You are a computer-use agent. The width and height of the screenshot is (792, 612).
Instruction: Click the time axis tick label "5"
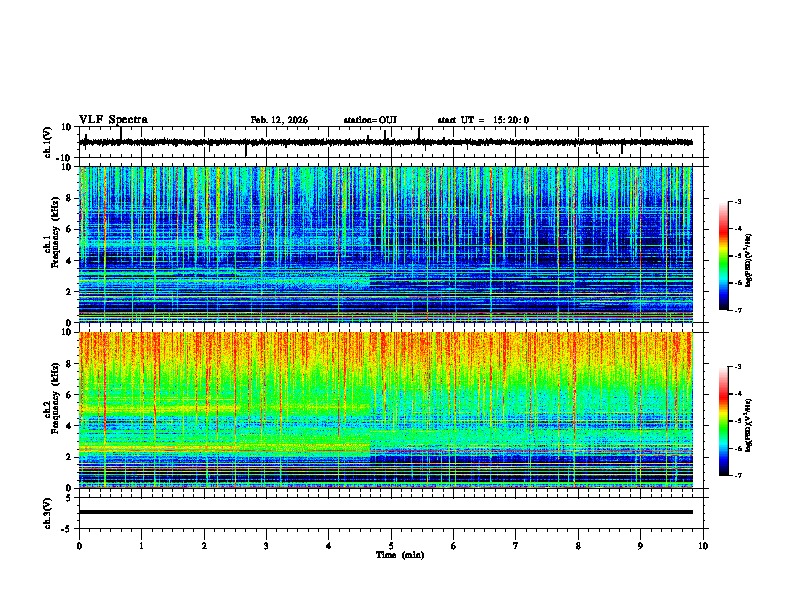[391, 546]
